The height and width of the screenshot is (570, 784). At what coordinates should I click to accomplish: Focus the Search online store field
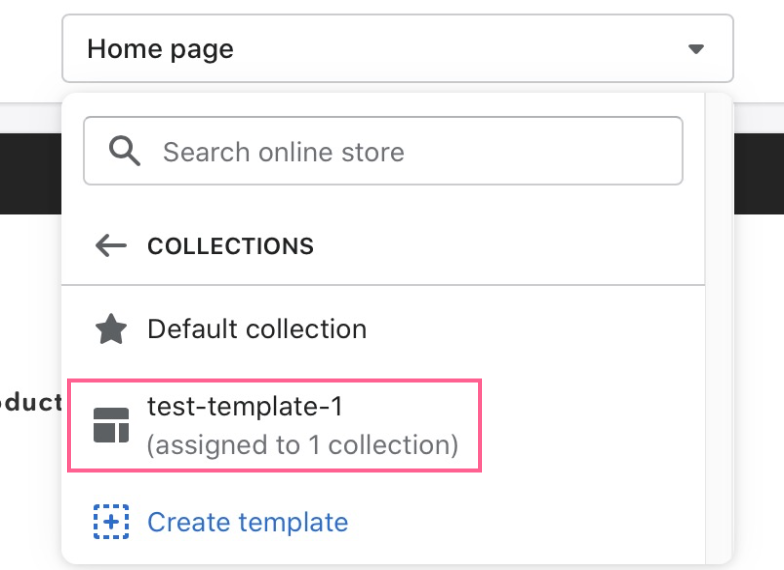coord(383,151)
